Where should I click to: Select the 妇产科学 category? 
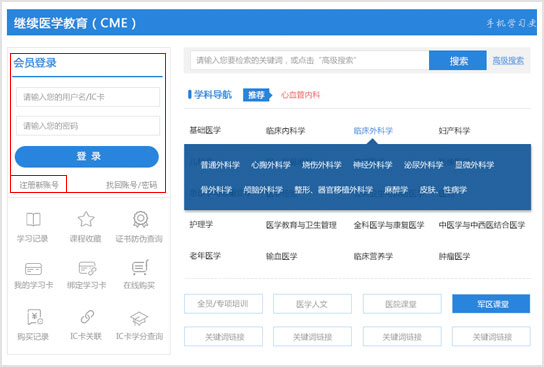tap(454, 131)
